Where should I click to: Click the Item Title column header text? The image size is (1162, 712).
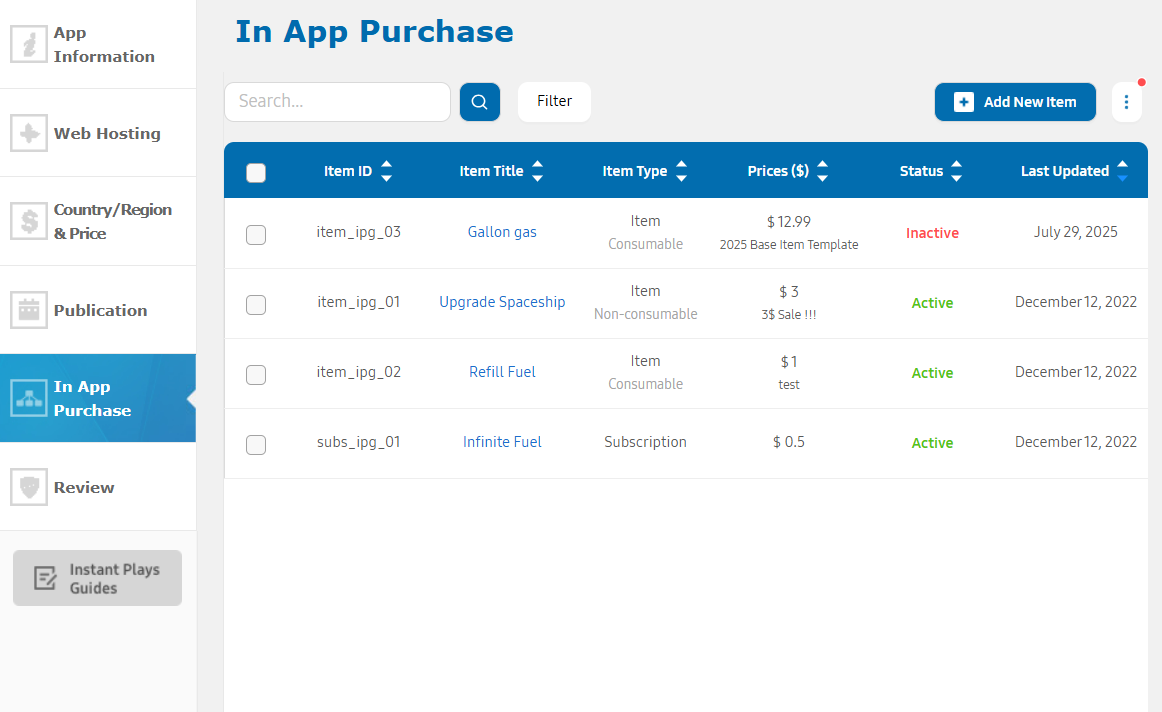tap(491, 171)
